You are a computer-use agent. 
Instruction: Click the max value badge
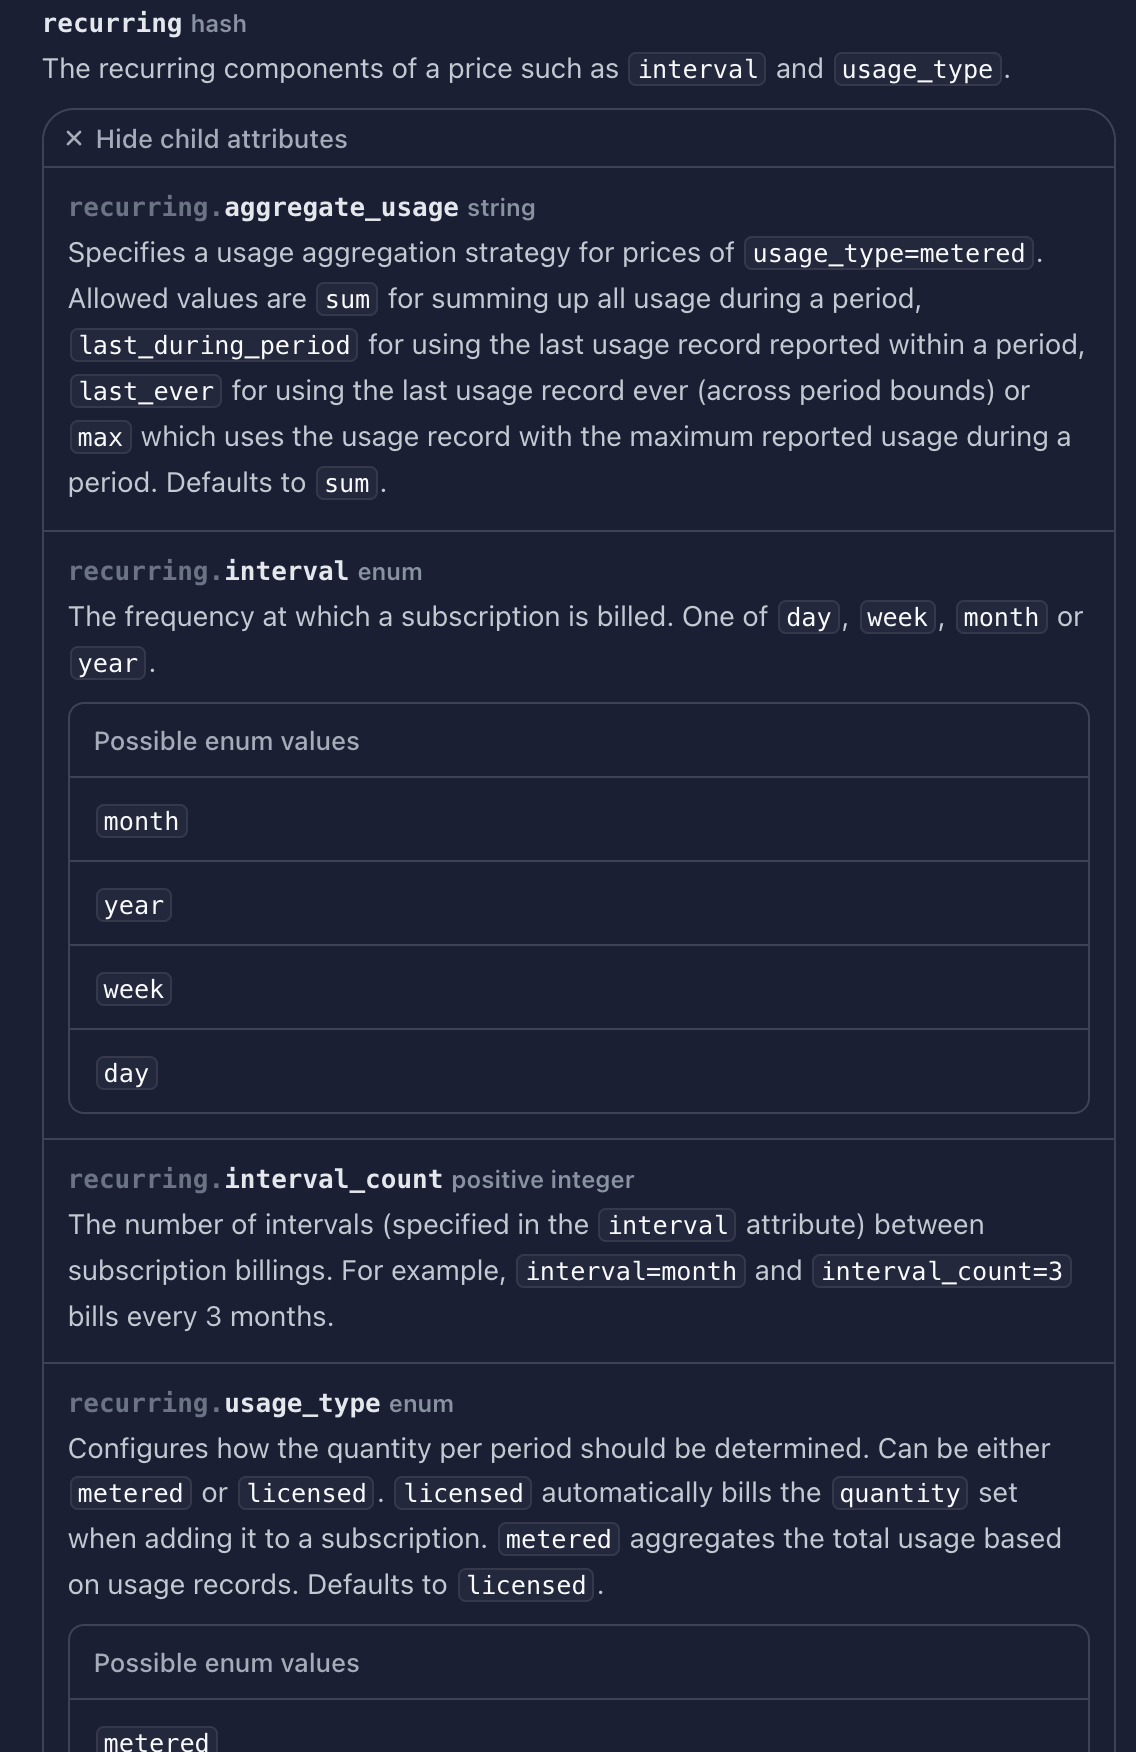(100, 437)
